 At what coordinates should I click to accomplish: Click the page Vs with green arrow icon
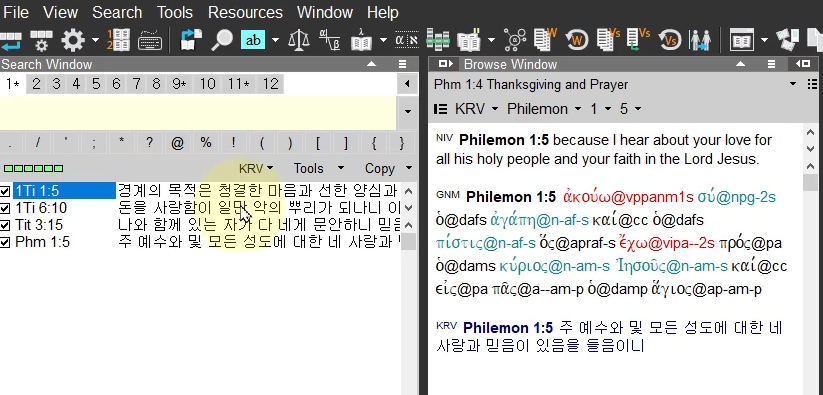[638, 40]
